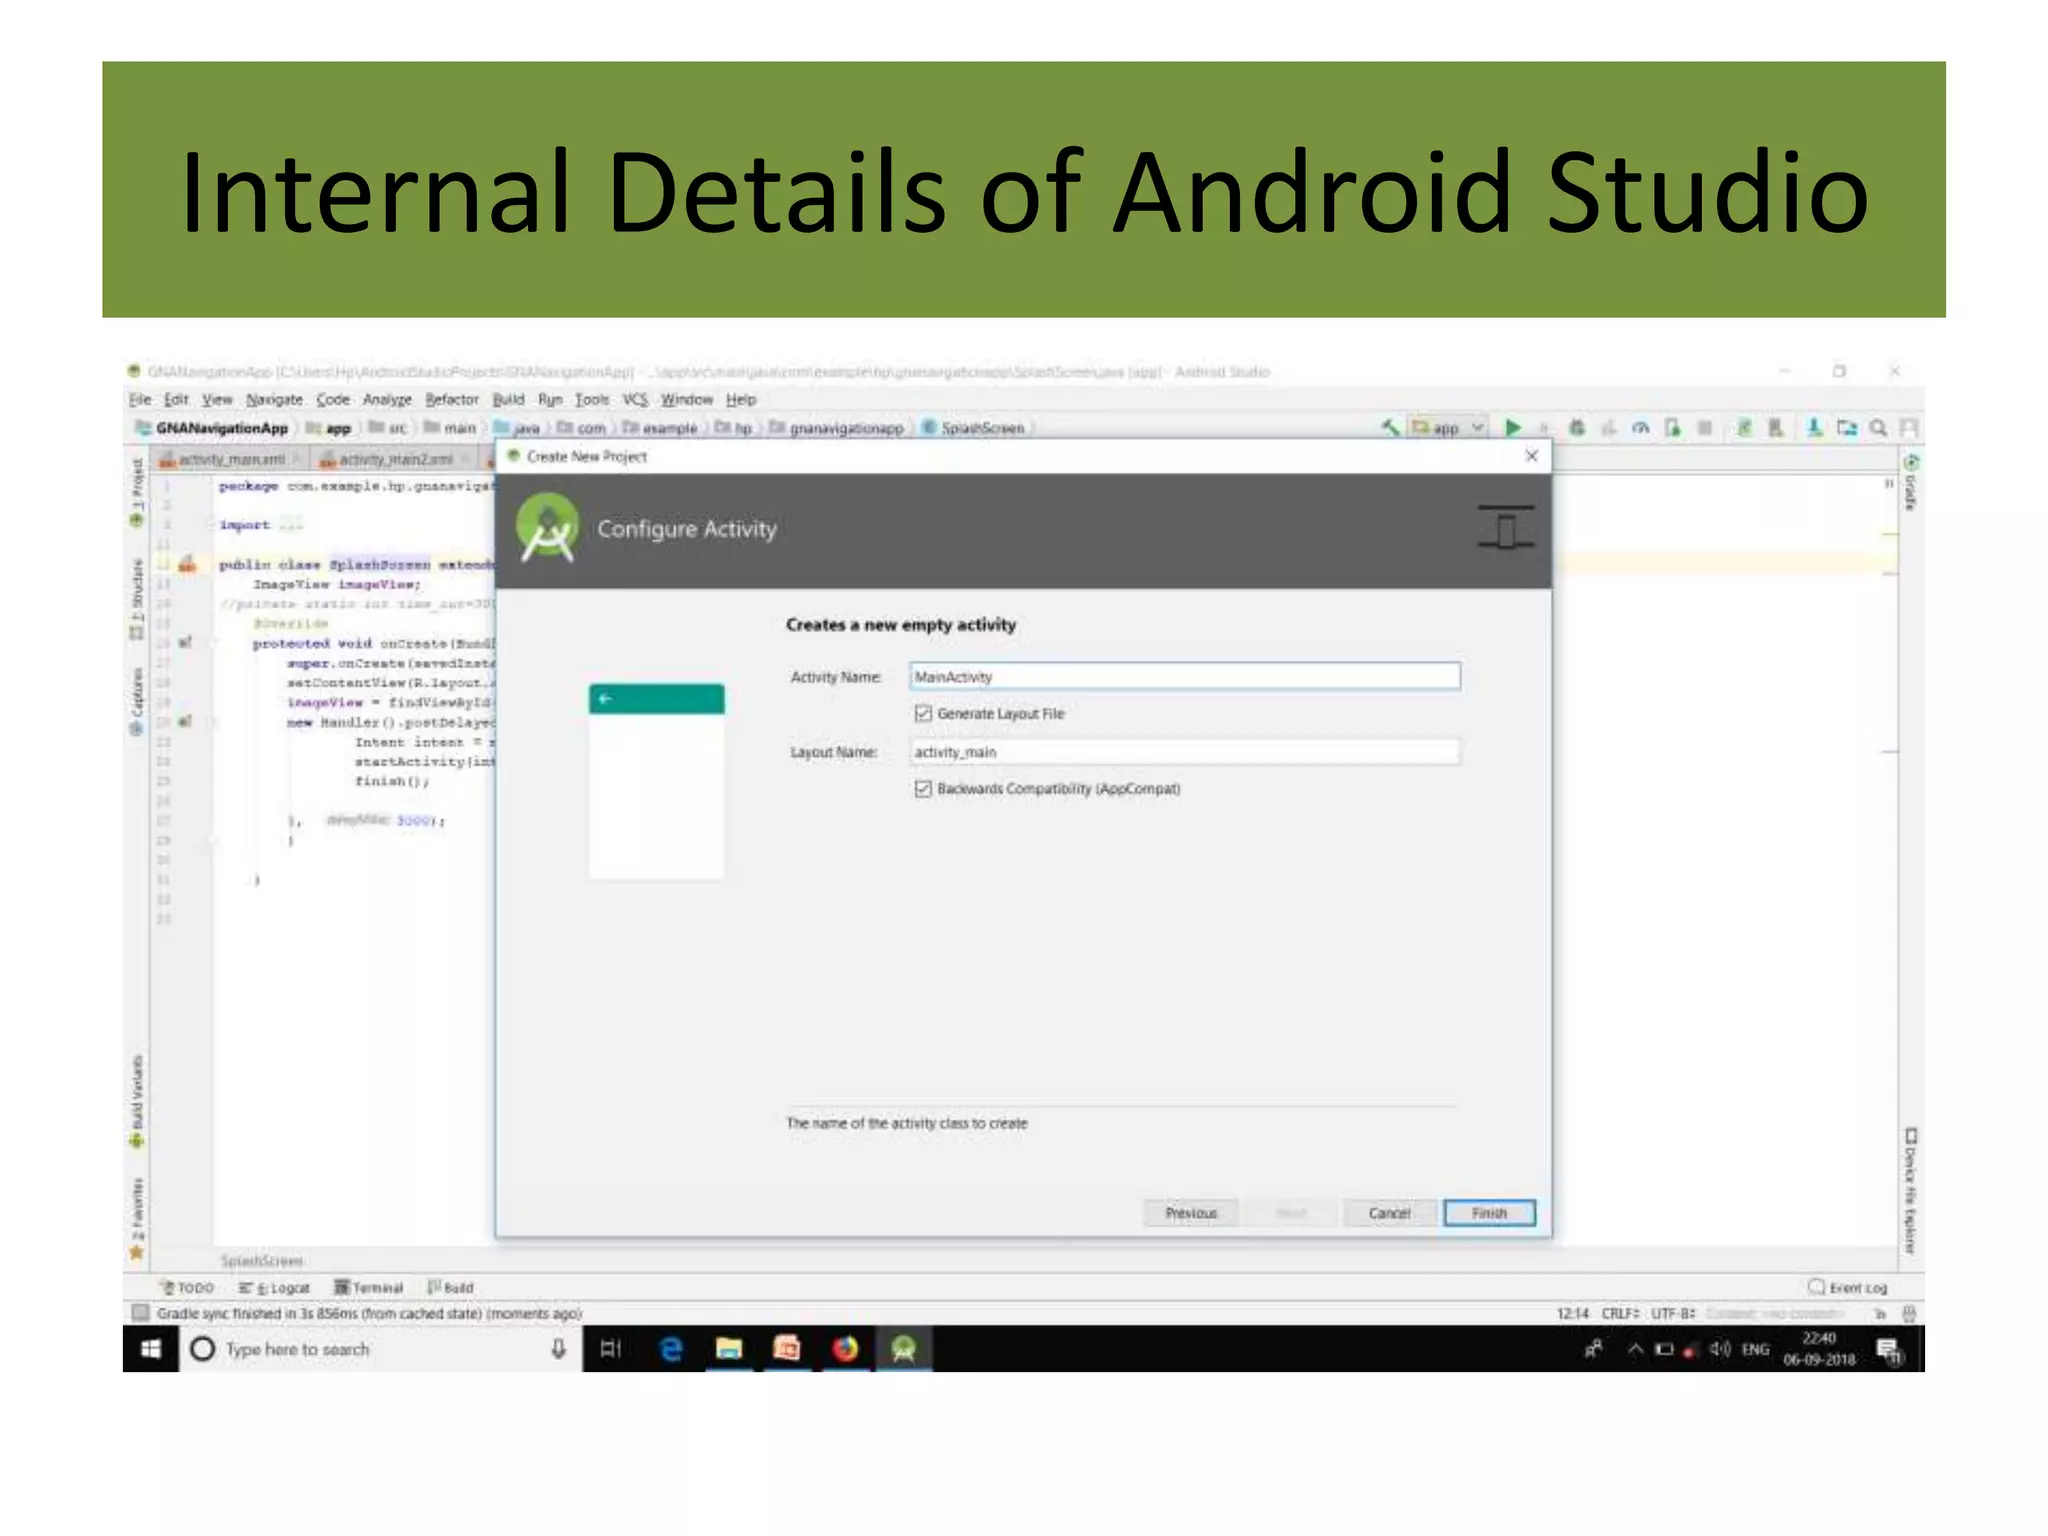This screenshot has height=1536, width=2048.
Task: Open the Gradle side panel
Action: pyautogui.click(x=1910, y=482)
